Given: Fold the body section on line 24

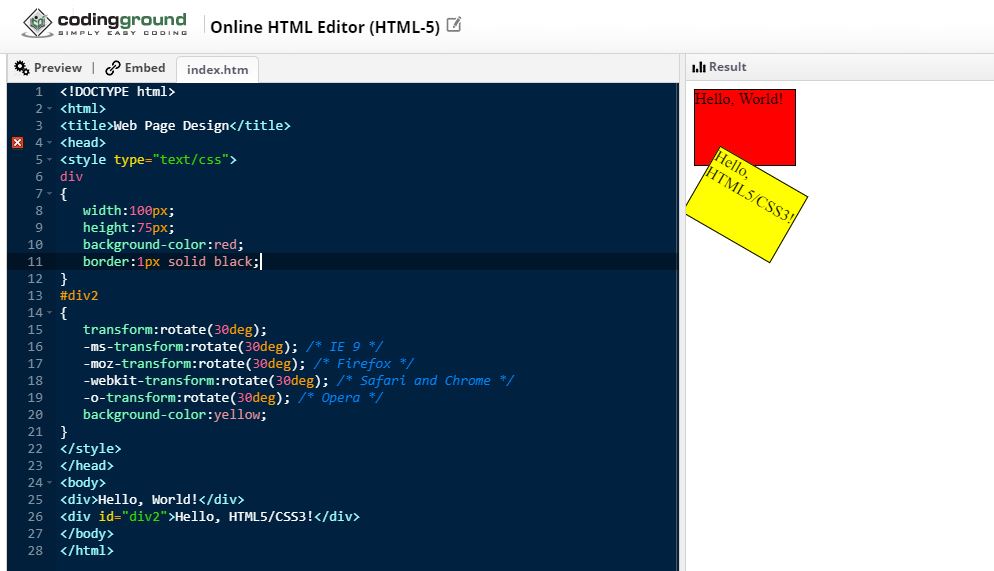Looking at the screenshot, I should (49, 483).
